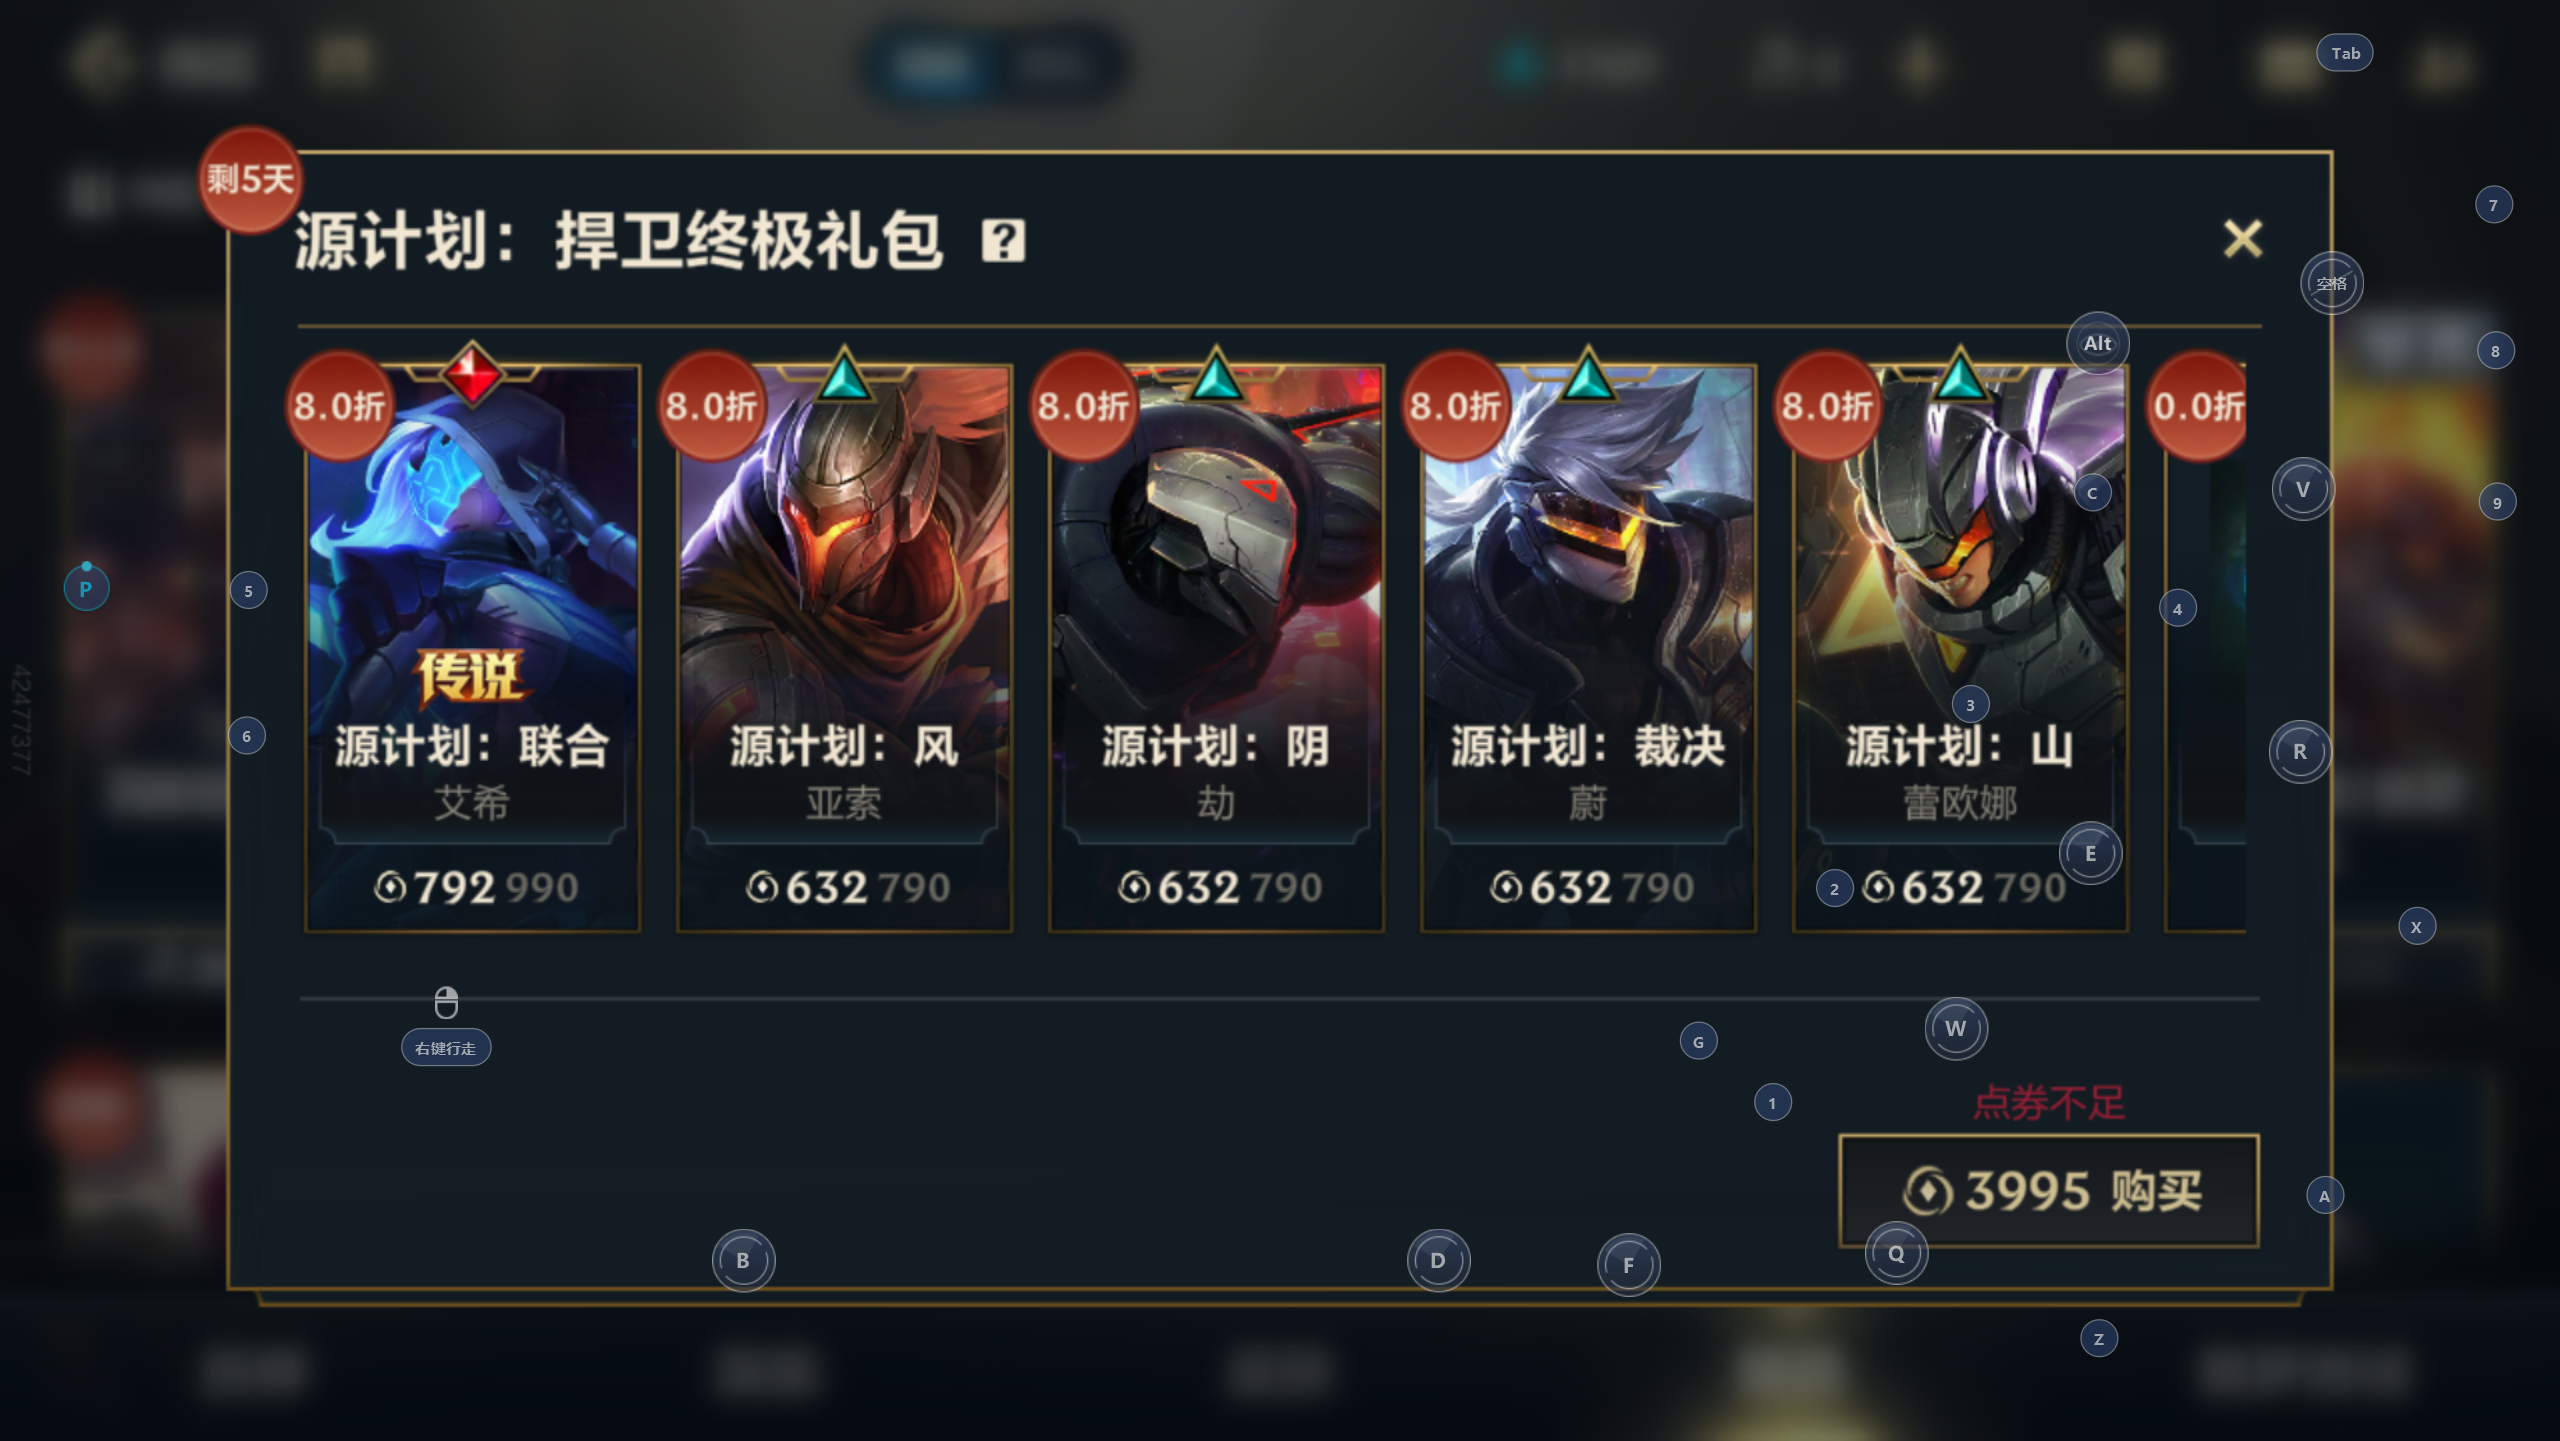Open the 源计划:裁决 蔚 skin card
2560x1441 pixels.
pyautogui.click(x=1588, y=648)
